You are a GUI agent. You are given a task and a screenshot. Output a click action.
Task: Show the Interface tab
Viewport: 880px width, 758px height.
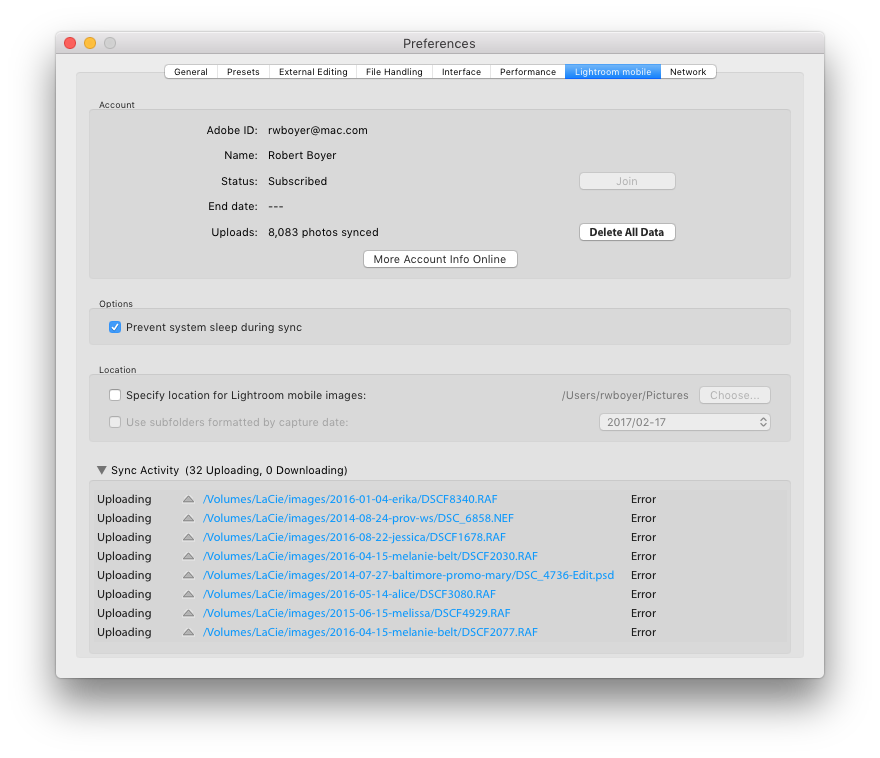click(461, 72)
